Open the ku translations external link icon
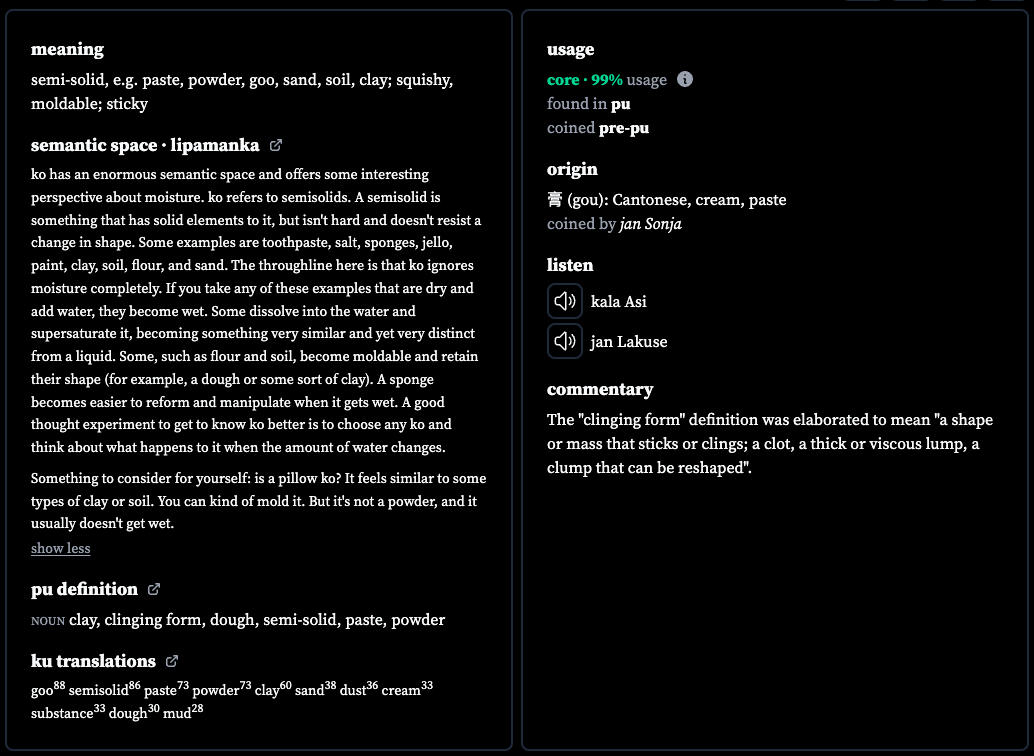Image resolution: width=1034 pixels, height=756 pixels. [171, 661]
